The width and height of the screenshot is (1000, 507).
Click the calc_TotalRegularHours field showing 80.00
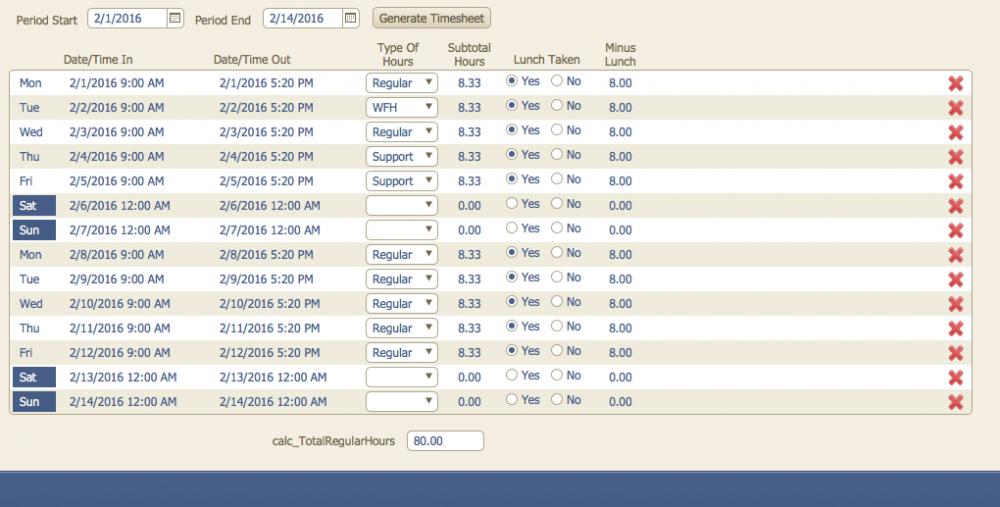(x=445, y=441)
